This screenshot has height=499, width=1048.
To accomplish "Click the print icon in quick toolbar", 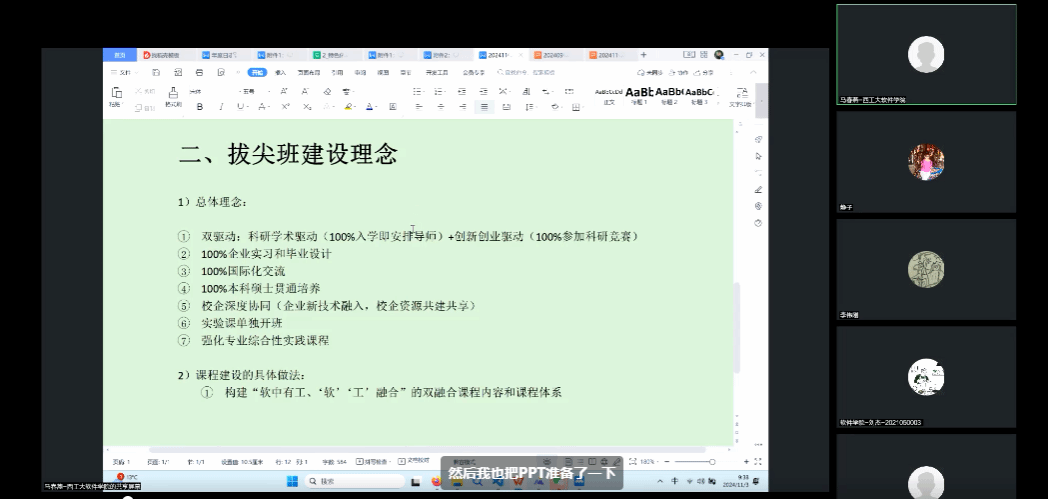I will (197, 73).
